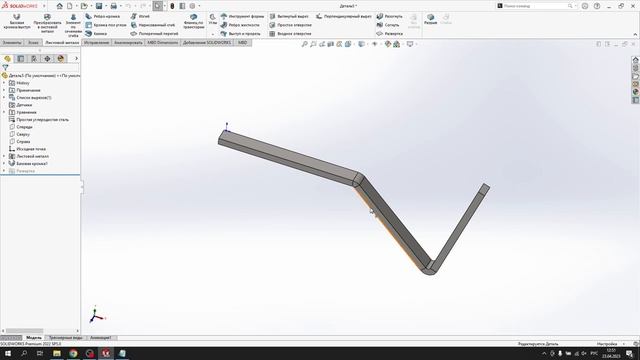This screenshot has height=360, width=640.
Task: Open the Исправление ribbon tab
Action: (x=96, y=42)
